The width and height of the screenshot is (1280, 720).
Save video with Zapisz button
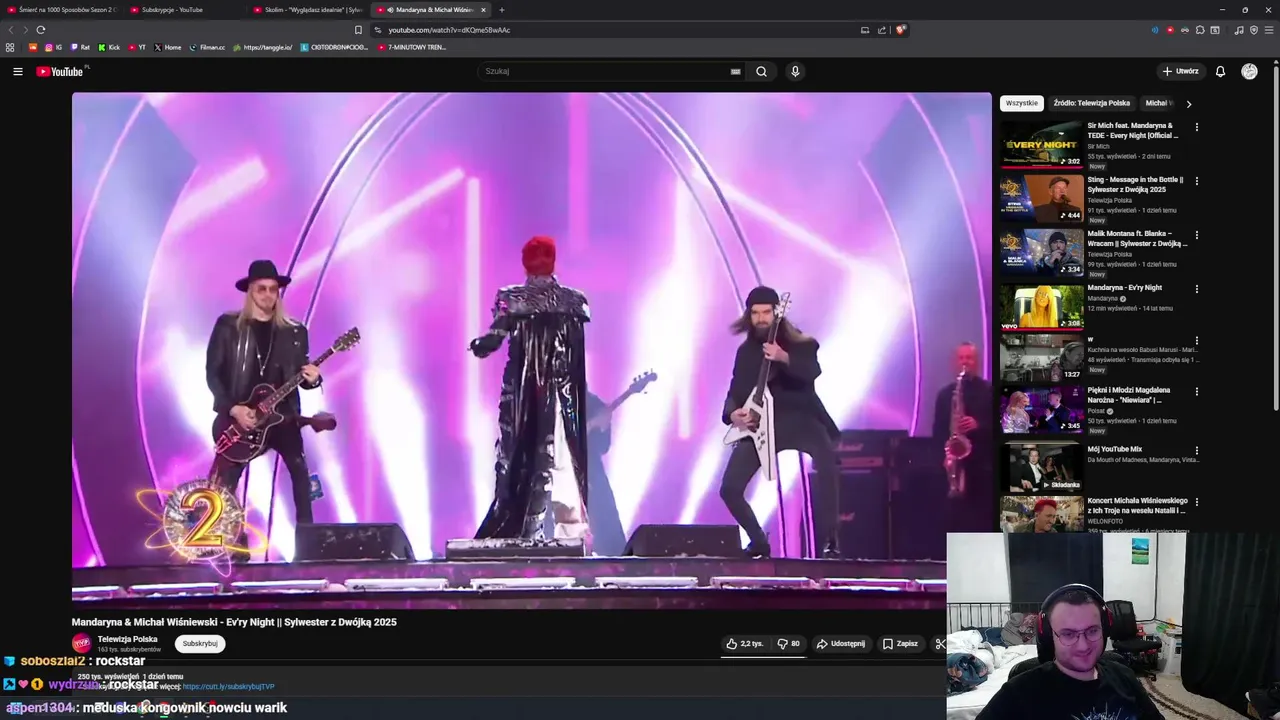(900, 644)
